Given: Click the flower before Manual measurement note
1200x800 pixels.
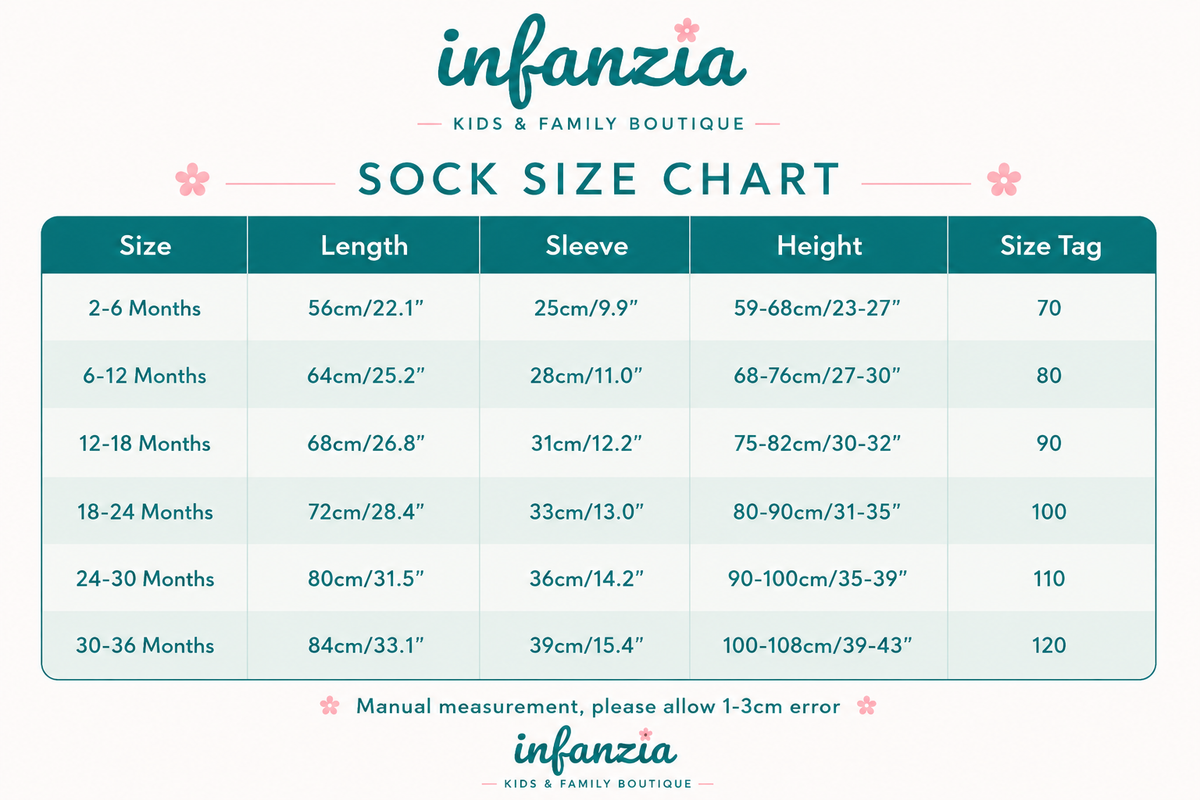Looking at the screenshot, I should pos(329,706).
